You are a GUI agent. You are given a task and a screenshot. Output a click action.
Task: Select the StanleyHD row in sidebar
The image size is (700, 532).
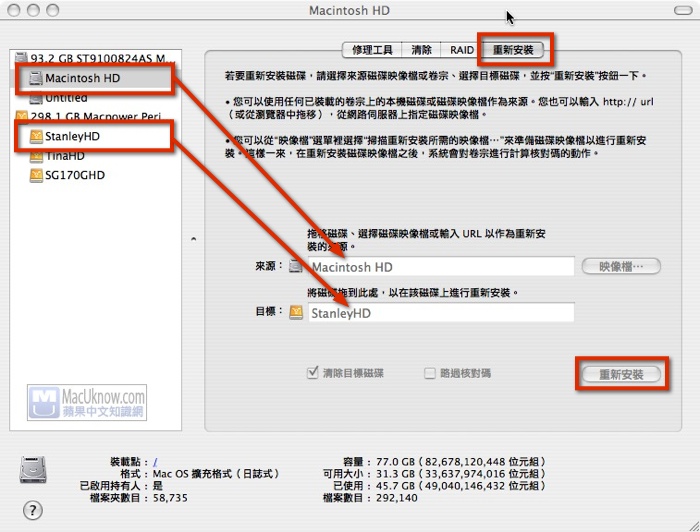pos(96,136)
